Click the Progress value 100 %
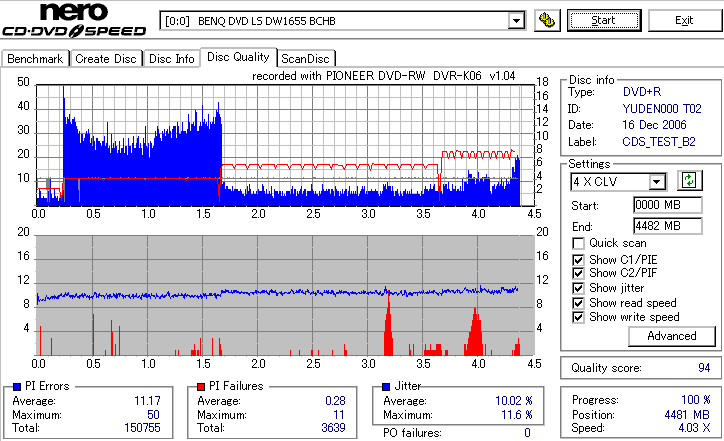 pyautogui.click(x=696, y=400)
